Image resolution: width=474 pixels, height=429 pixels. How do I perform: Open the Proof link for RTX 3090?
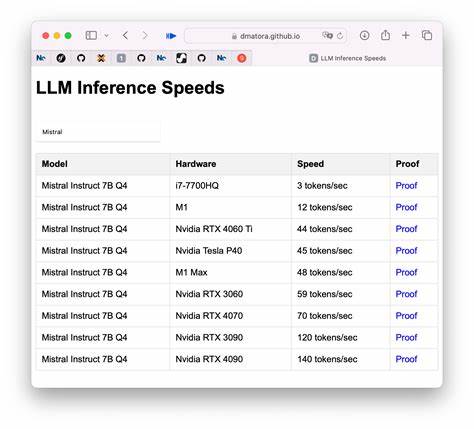point(406,337)
